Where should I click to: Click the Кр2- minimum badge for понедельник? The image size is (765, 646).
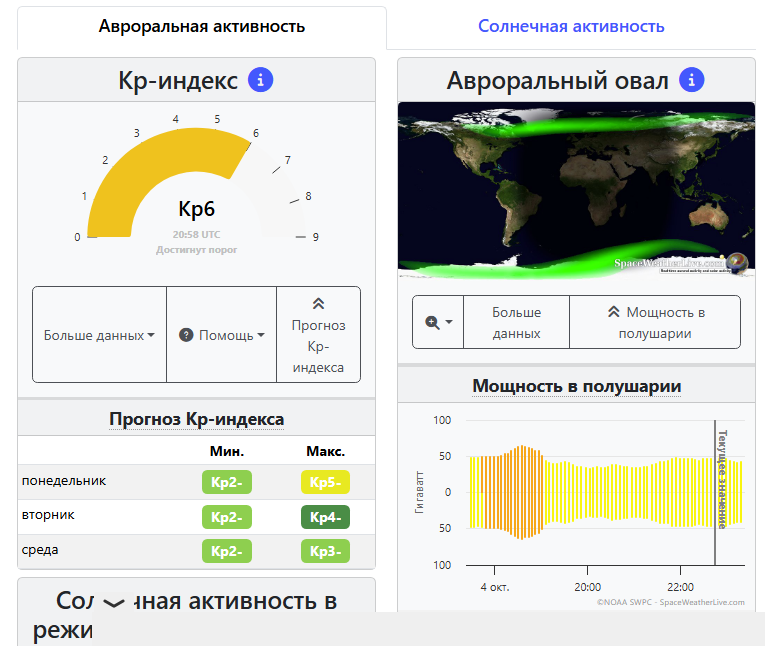[227, 482]
